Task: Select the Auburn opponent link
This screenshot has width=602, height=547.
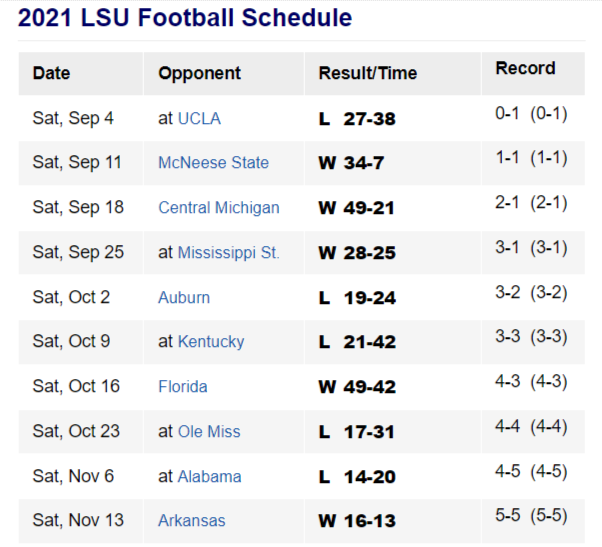Action: [x=184, y=297]
